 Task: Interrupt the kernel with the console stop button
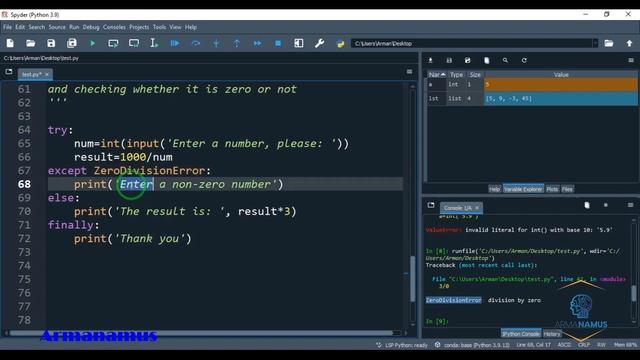click(606, 205)
